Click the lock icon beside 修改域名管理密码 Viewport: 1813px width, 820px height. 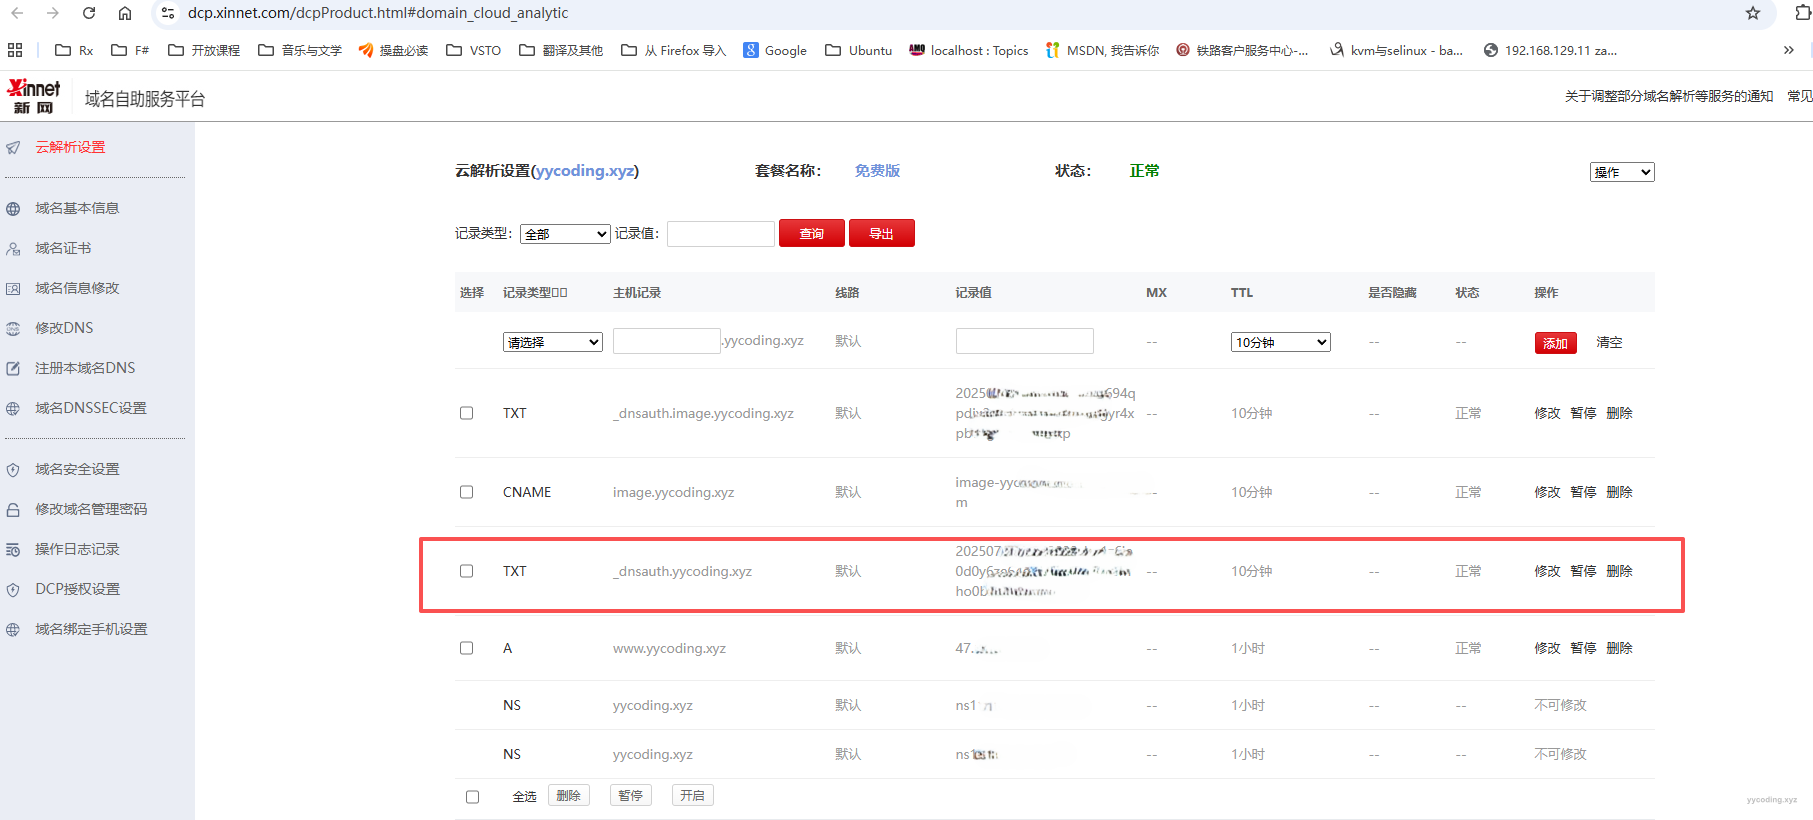coord(13,510)
